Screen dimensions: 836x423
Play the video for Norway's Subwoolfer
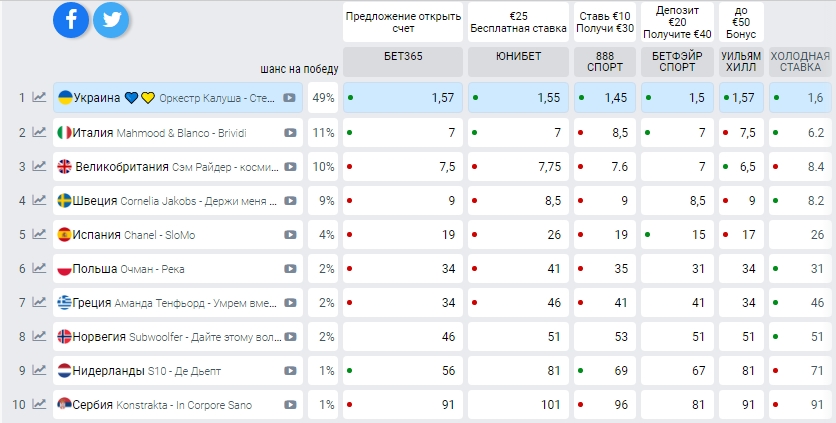click(x=290, y=337)
